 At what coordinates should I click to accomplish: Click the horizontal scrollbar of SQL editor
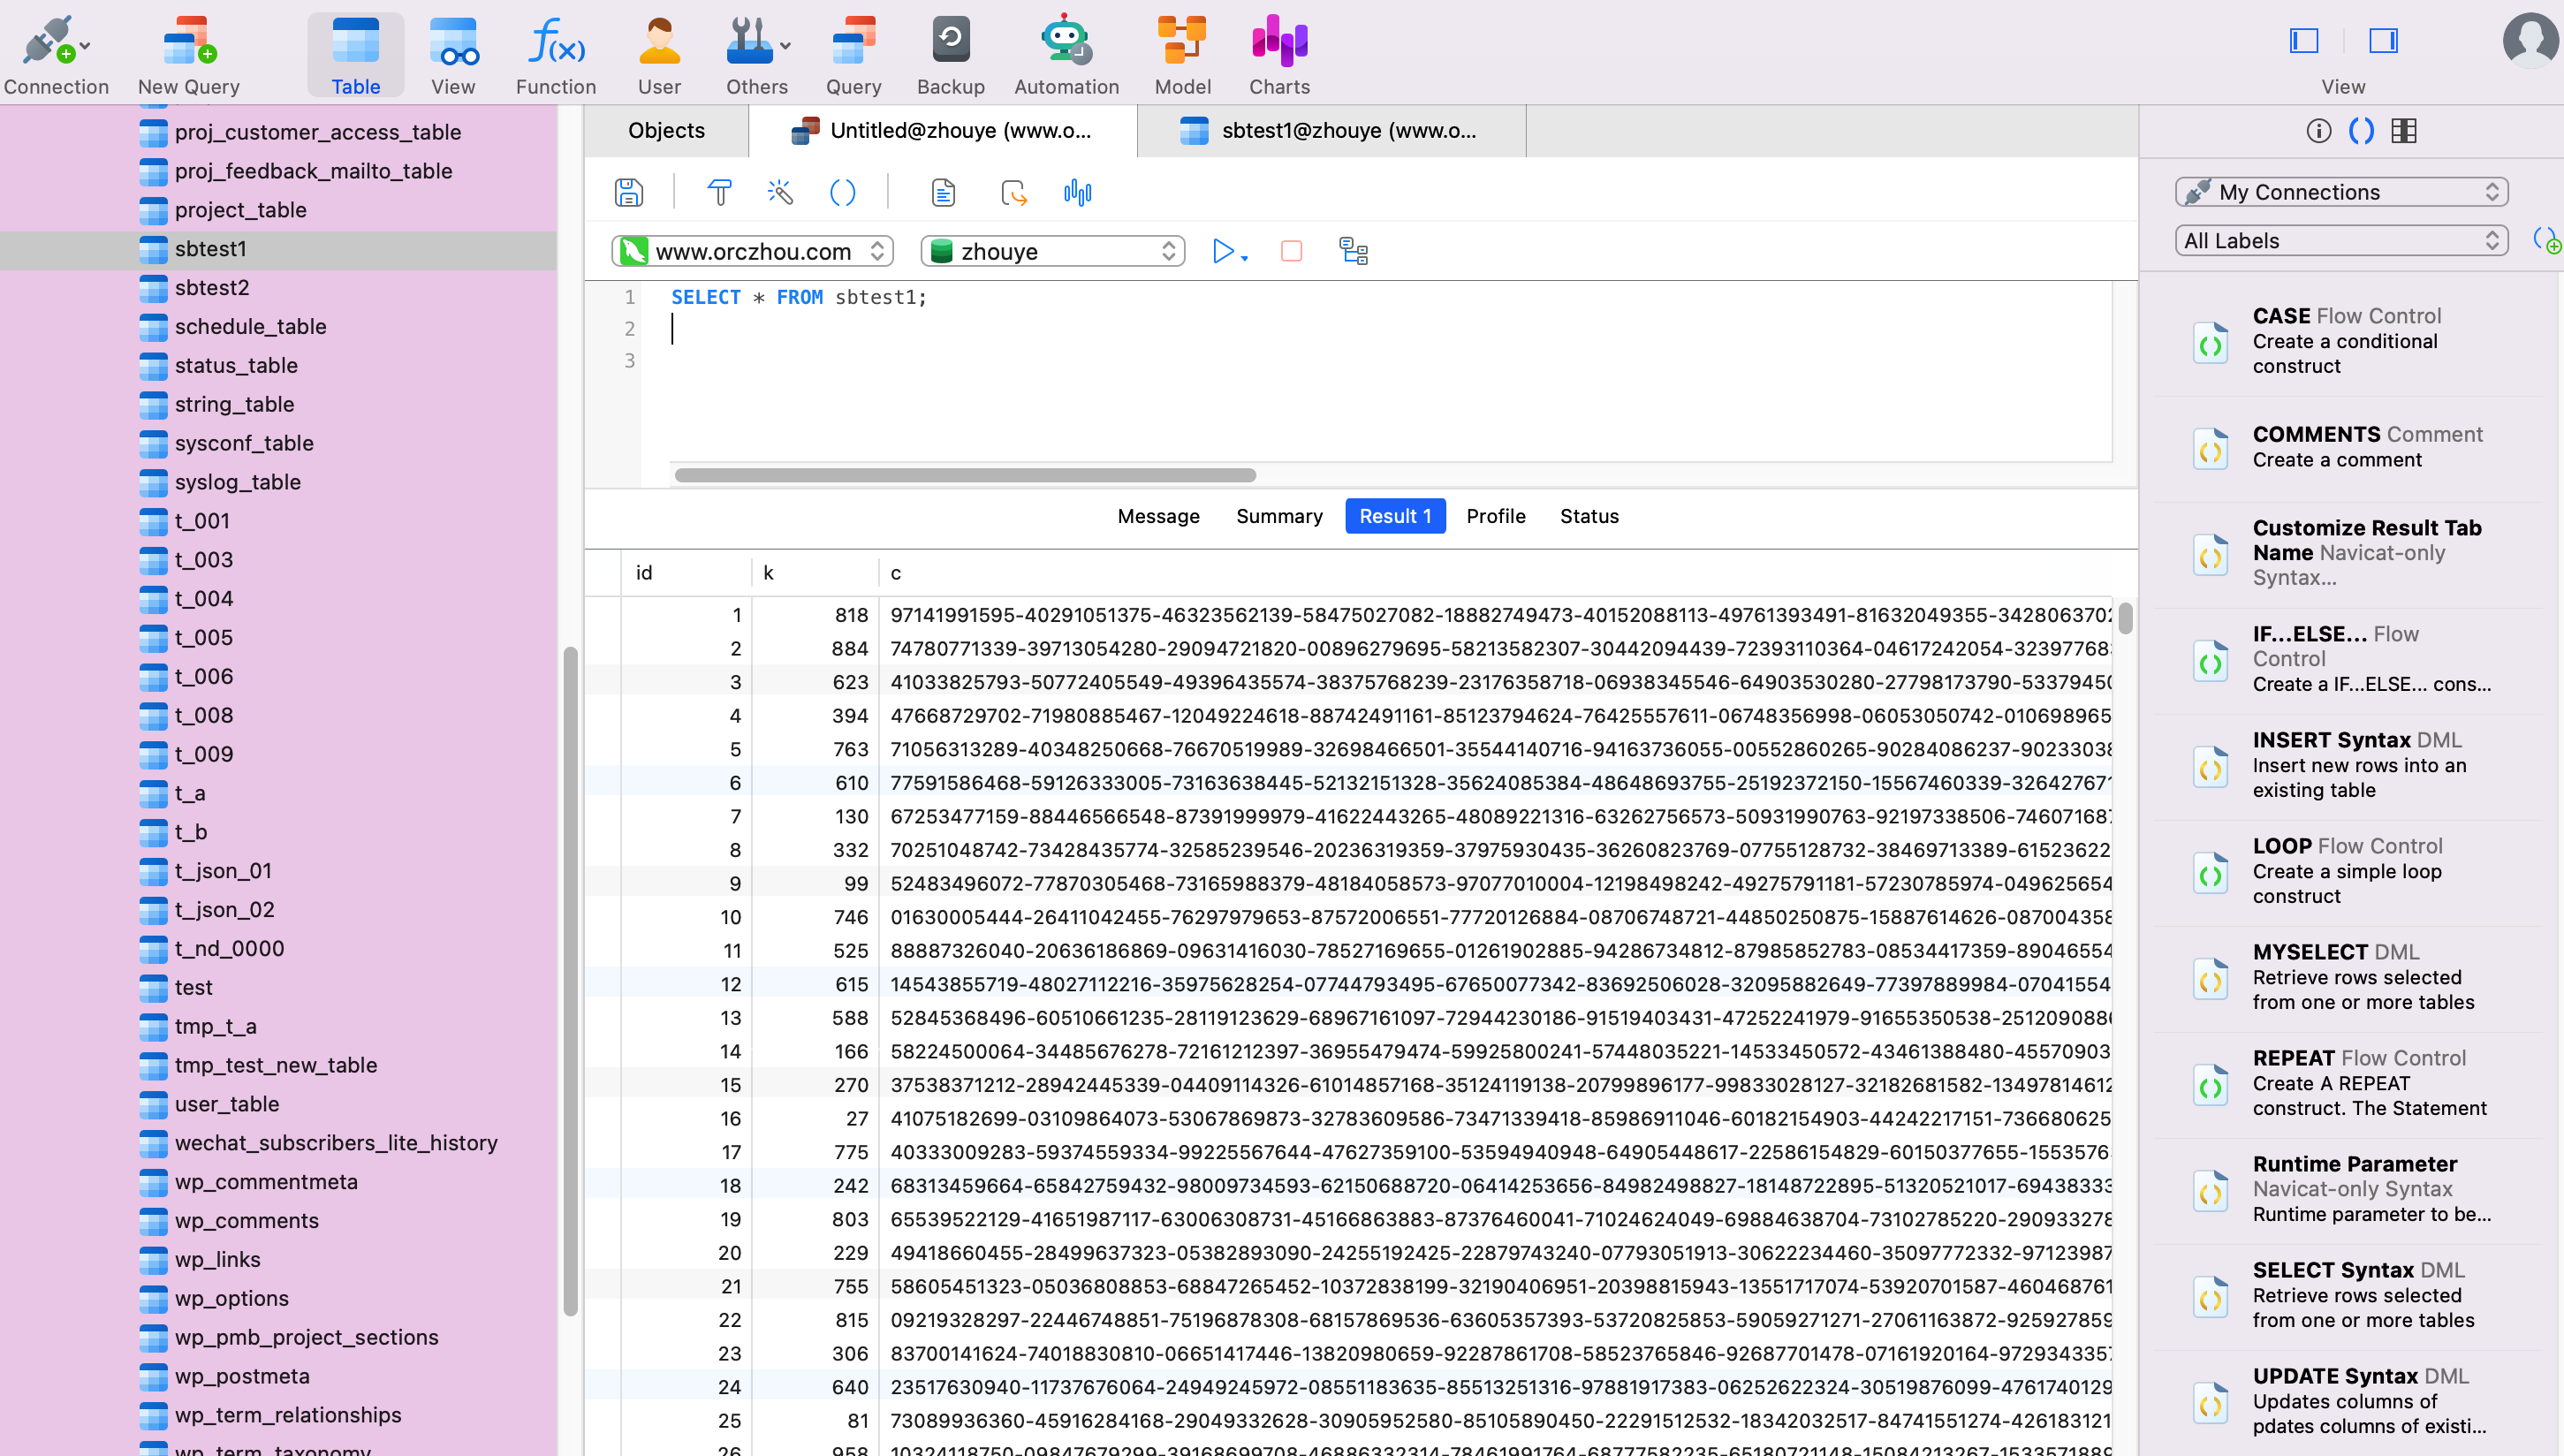(965, 475)
